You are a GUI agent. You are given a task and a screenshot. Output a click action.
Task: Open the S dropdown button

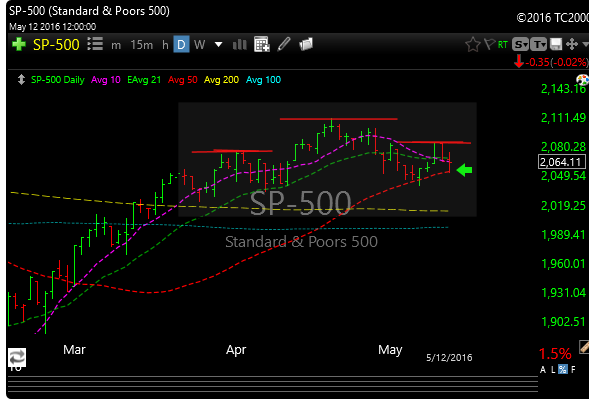[x=520, y=44]
